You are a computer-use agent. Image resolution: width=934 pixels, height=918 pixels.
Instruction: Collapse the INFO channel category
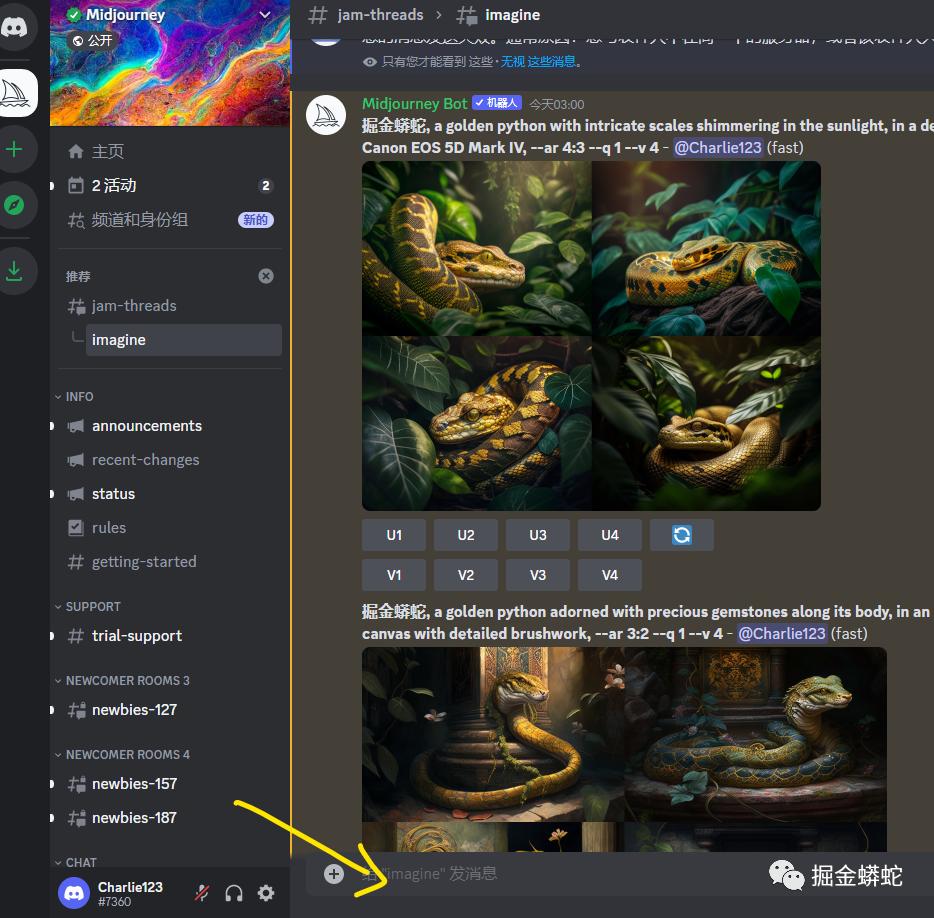click(79, 397)
